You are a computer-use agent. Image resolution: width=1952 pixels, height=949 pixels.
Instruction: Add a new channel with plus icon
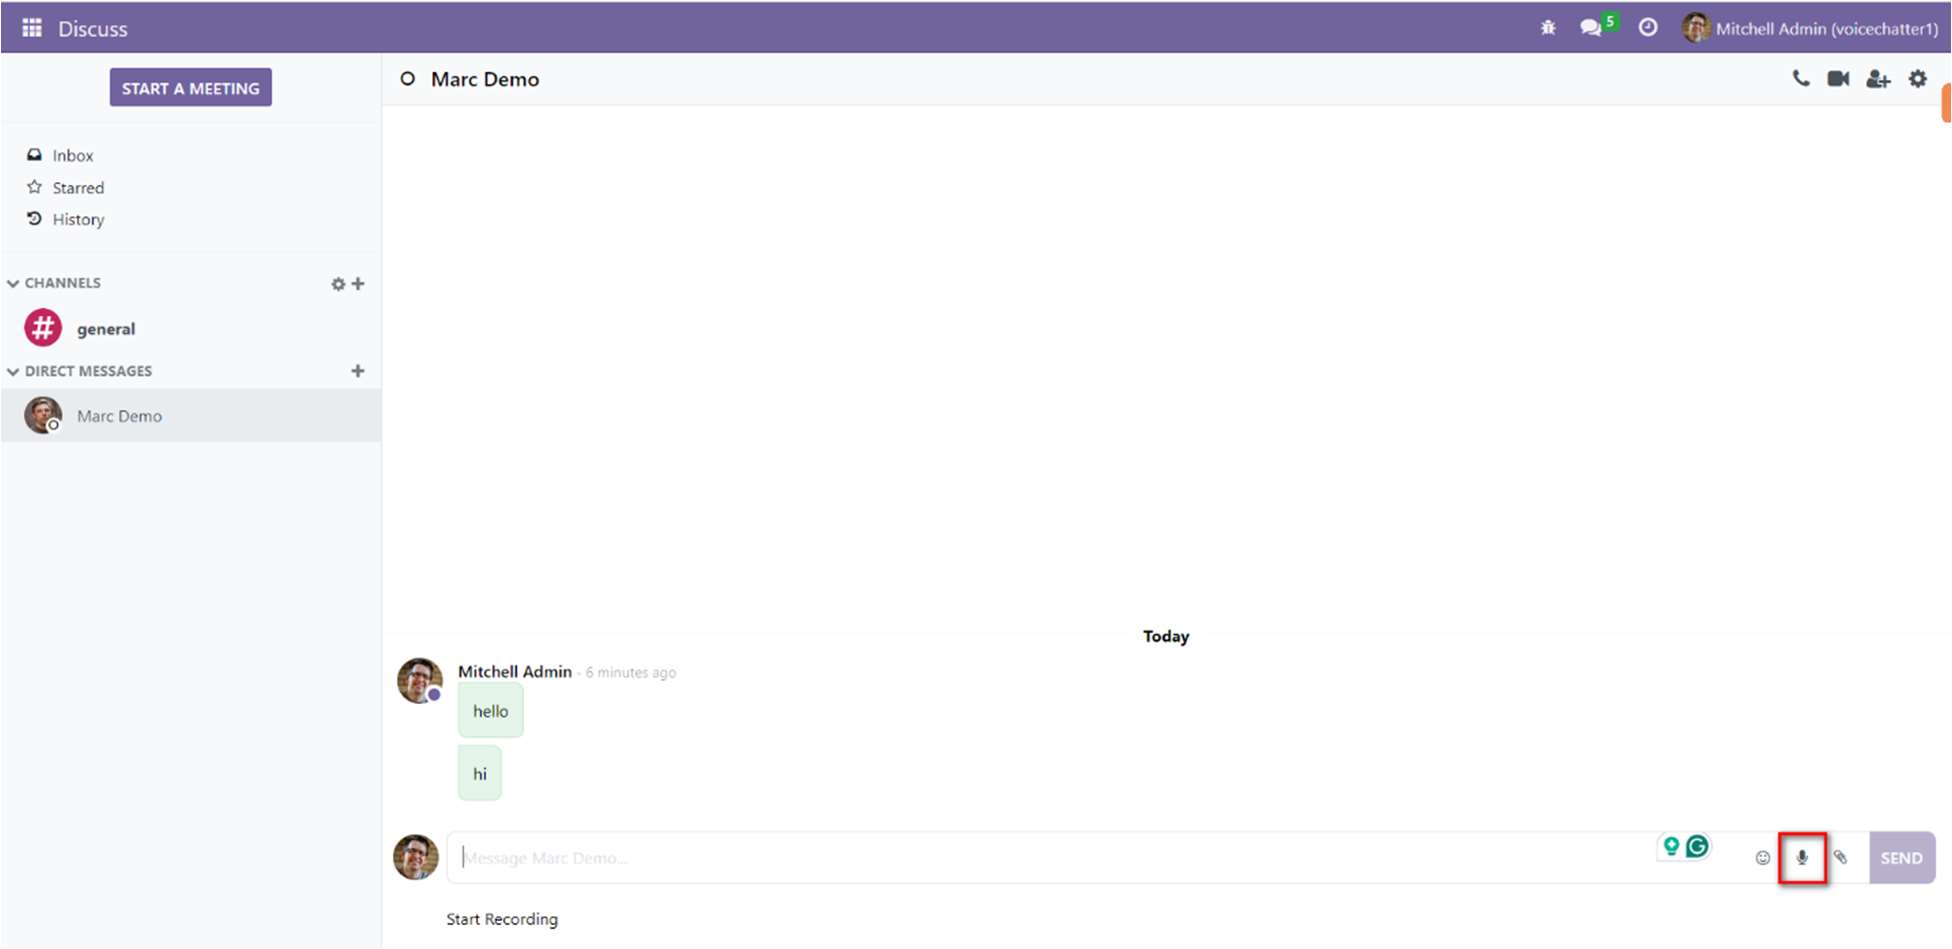point(358,284)
